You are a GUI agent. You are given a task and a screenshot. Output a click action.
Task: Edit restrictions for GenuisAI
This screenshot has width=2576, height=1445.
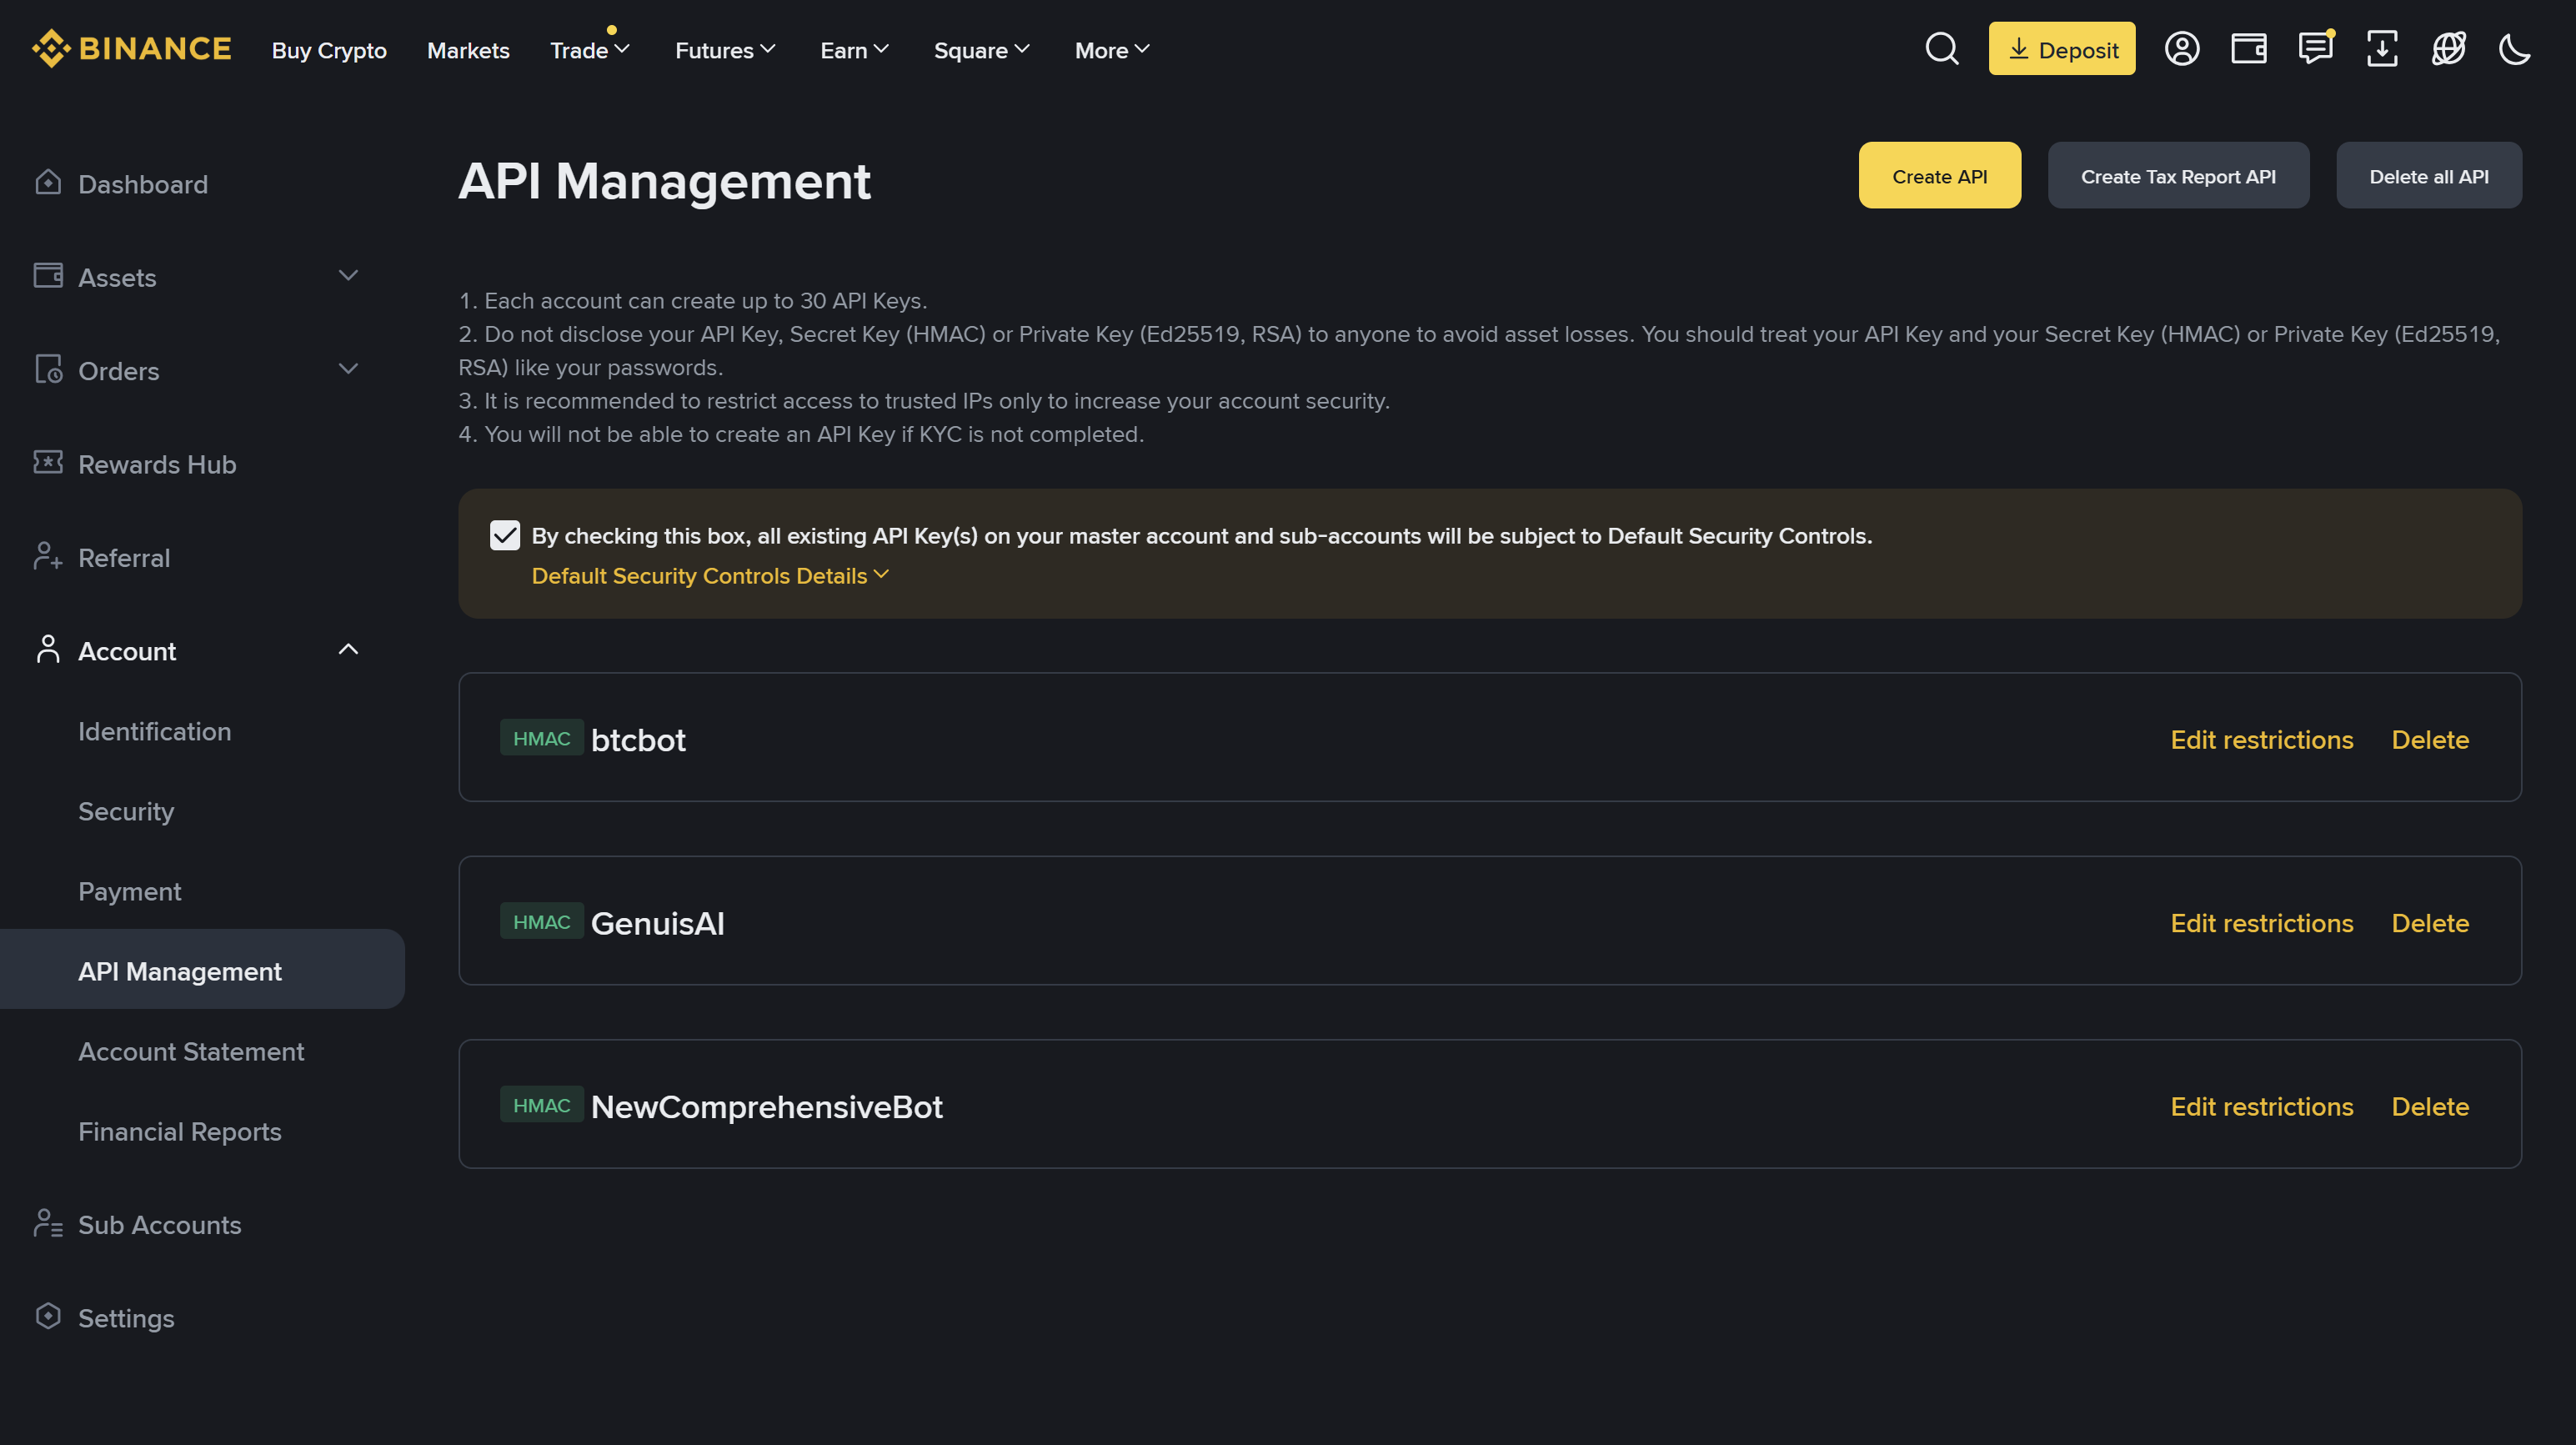(2261, 923)
